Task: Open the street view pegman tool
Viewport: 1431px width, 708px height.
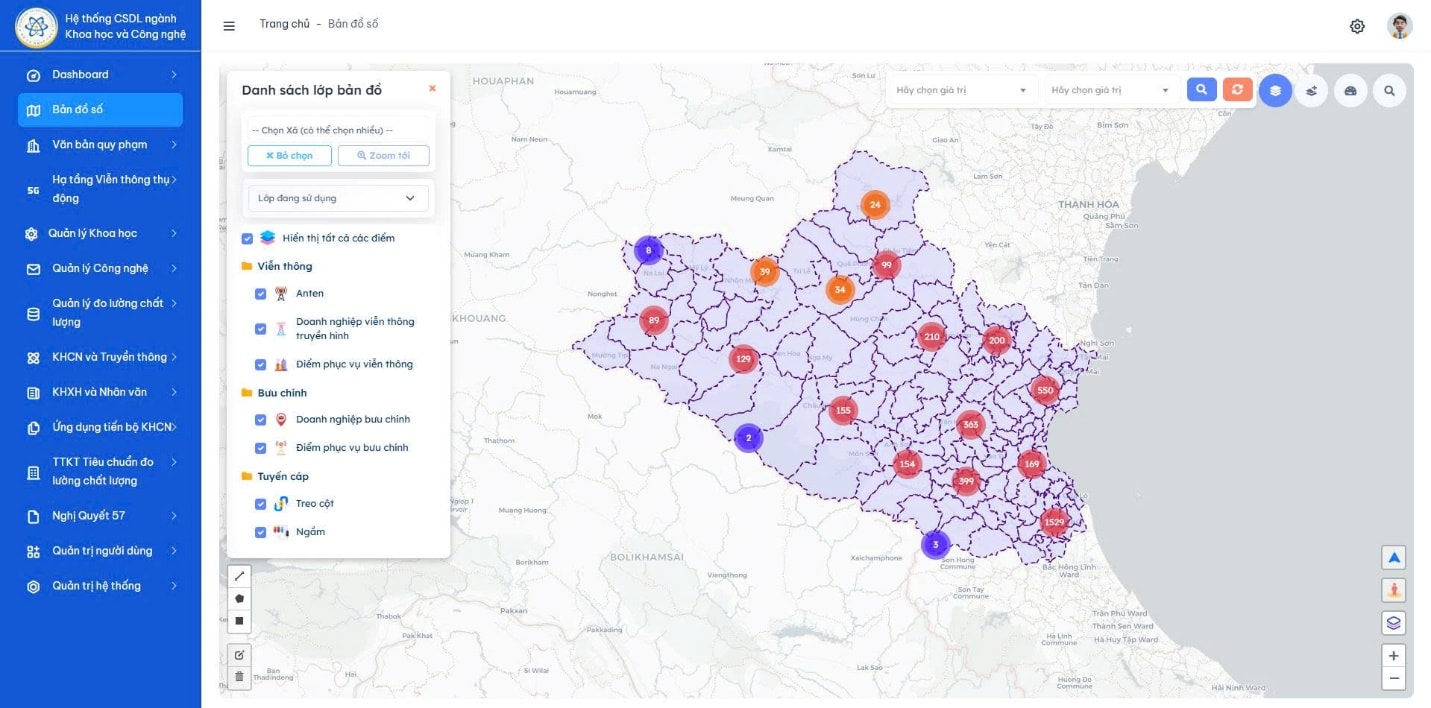Action: (1394, 590)
